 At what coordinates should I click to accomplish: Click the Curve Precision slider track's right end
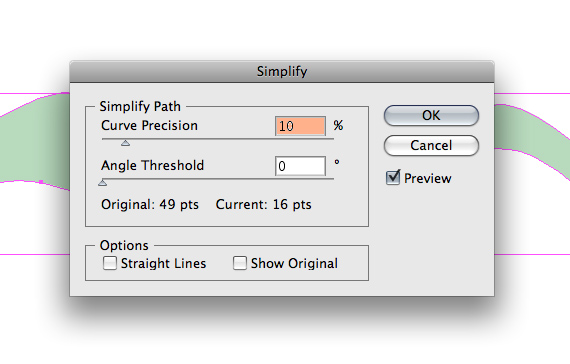click(x=332, y=139)
